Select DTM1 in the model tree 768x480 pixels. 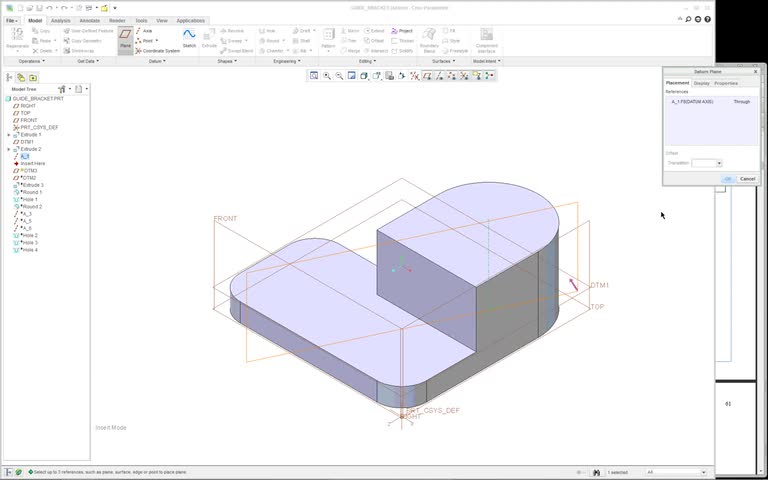click(x=27, y=142)
